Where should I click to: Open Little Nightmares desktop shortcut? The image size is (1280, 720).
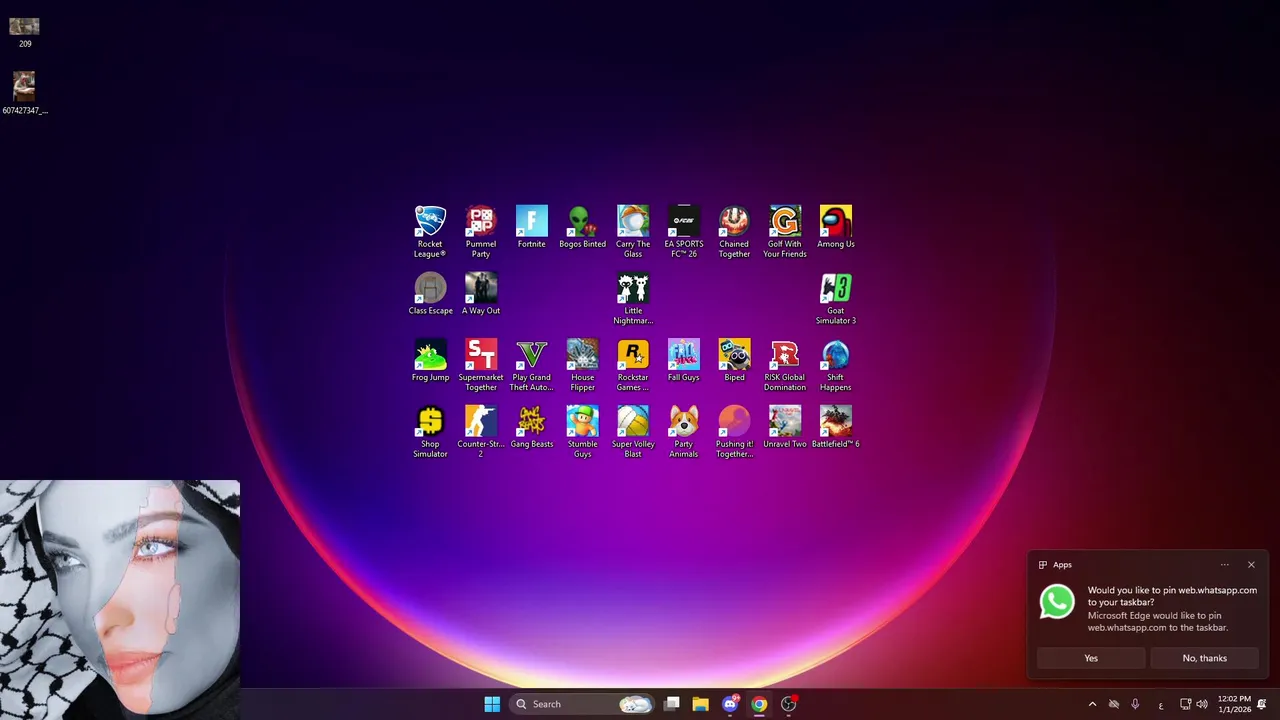pos(633,298)
